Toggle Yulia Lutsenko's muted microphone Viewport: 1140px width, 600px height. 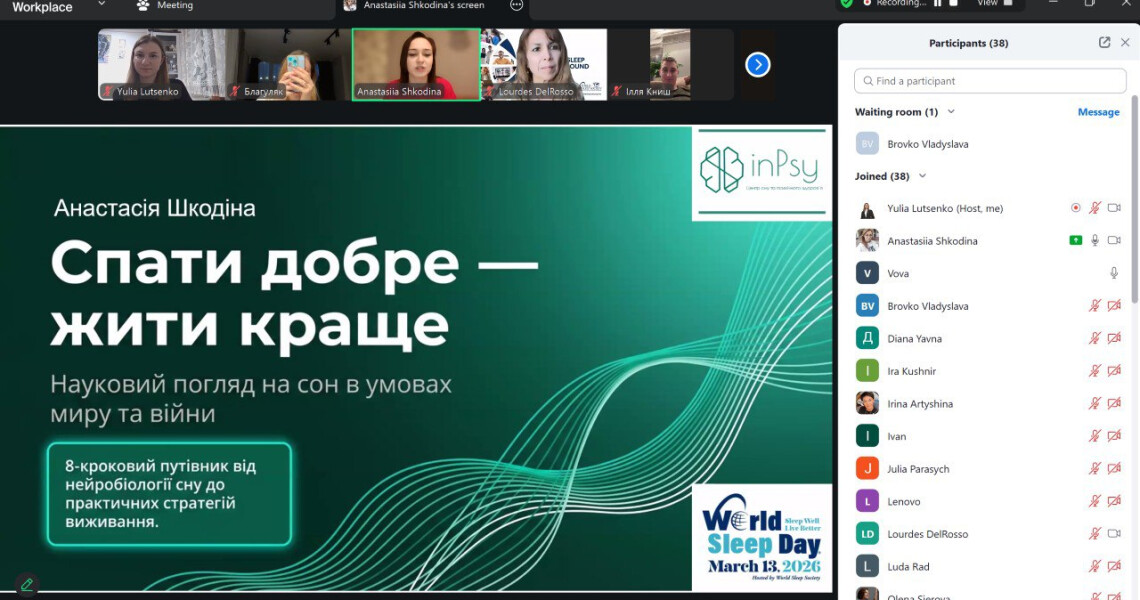click(x=1095, y=208)
